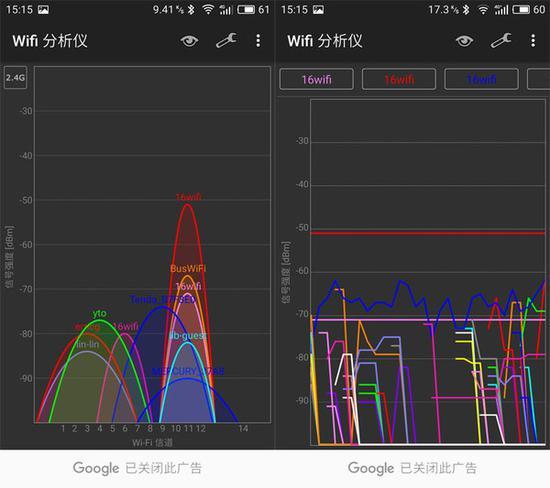Tap right Google 已关闭此广告 banner
This screenshot has height=488, width=550.
412,468
